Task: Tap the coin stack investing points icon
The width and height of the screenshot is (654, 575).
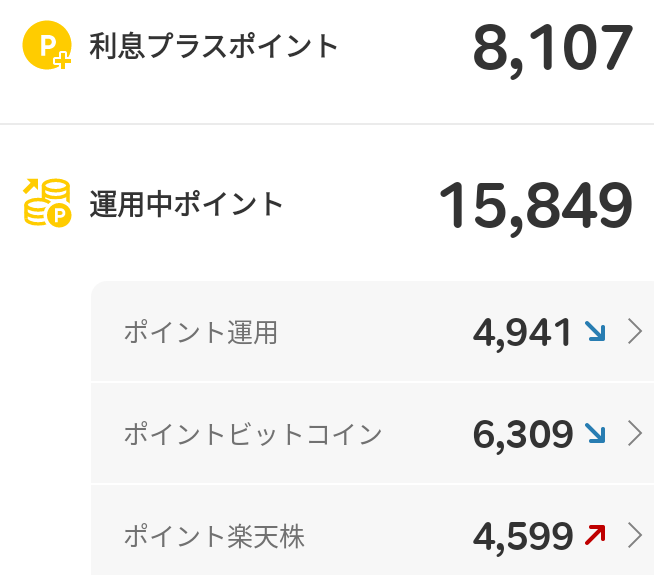Action: click(47, 203)
